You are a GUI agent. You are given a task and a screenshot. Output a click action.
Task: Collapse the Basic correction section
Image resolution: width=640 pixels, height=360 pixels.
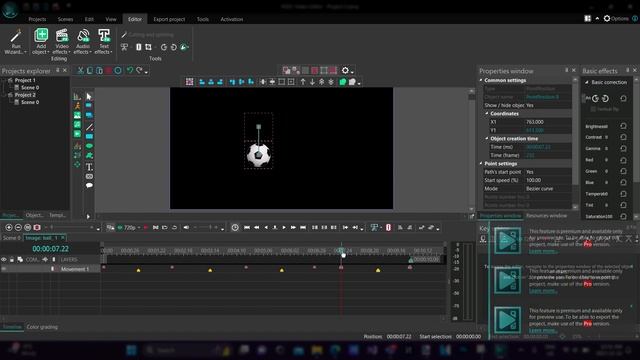(x=587, y=82)
